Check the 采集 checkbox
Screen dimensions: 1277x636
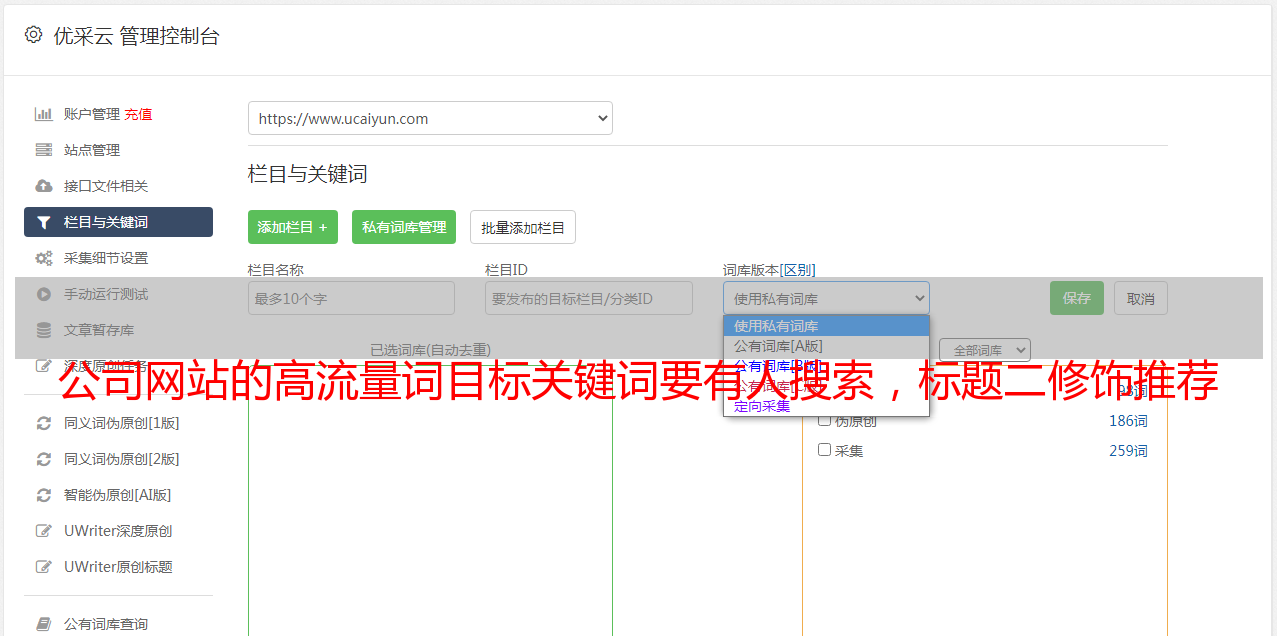[x=825, y=450]
